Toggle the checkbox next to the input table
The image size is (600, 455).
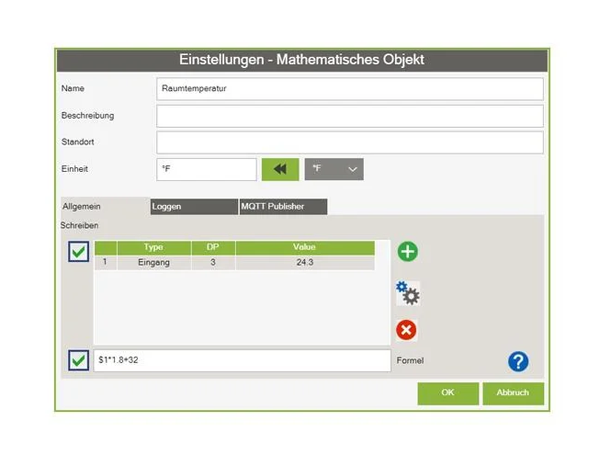tap(79, 252)
